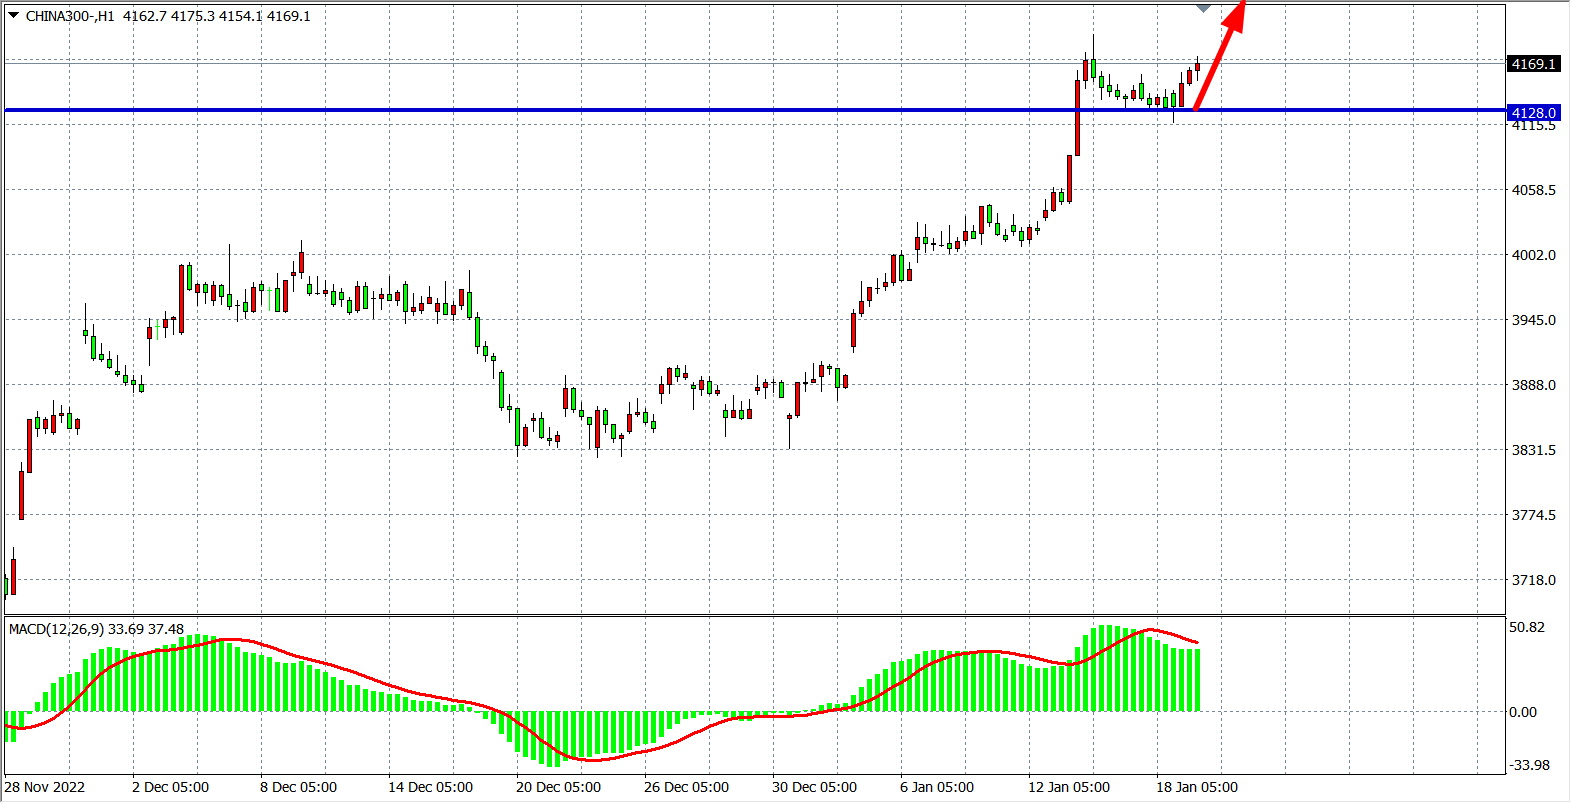Click the 50.82 value on MACD scale
Viewport: 1571px width, 803px height.
tap(1527, 627)
